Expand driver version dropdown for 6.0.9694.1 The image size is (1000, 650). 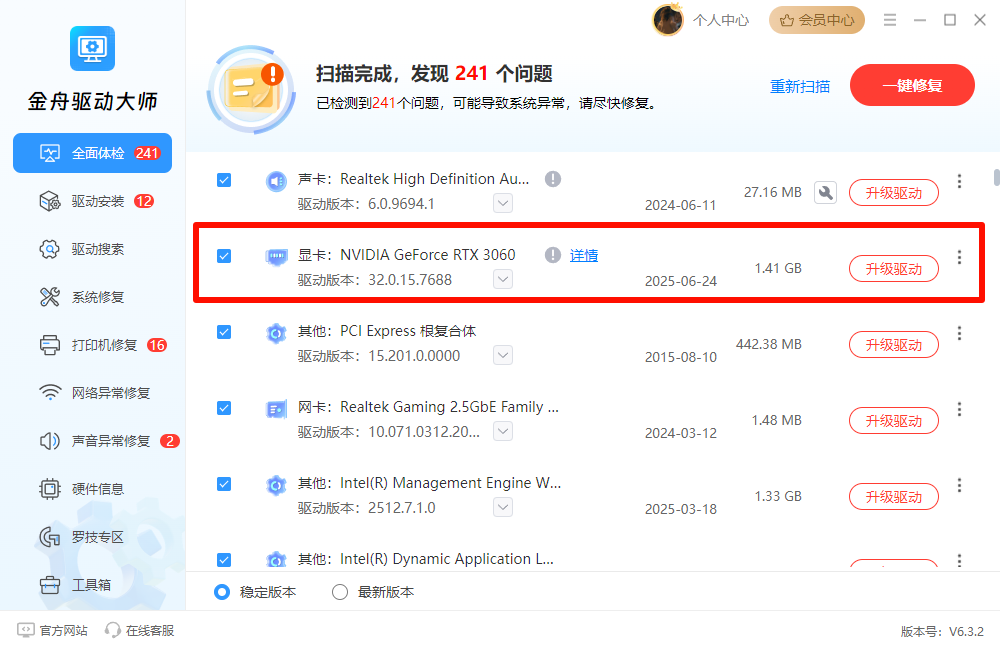coord(503,203)
